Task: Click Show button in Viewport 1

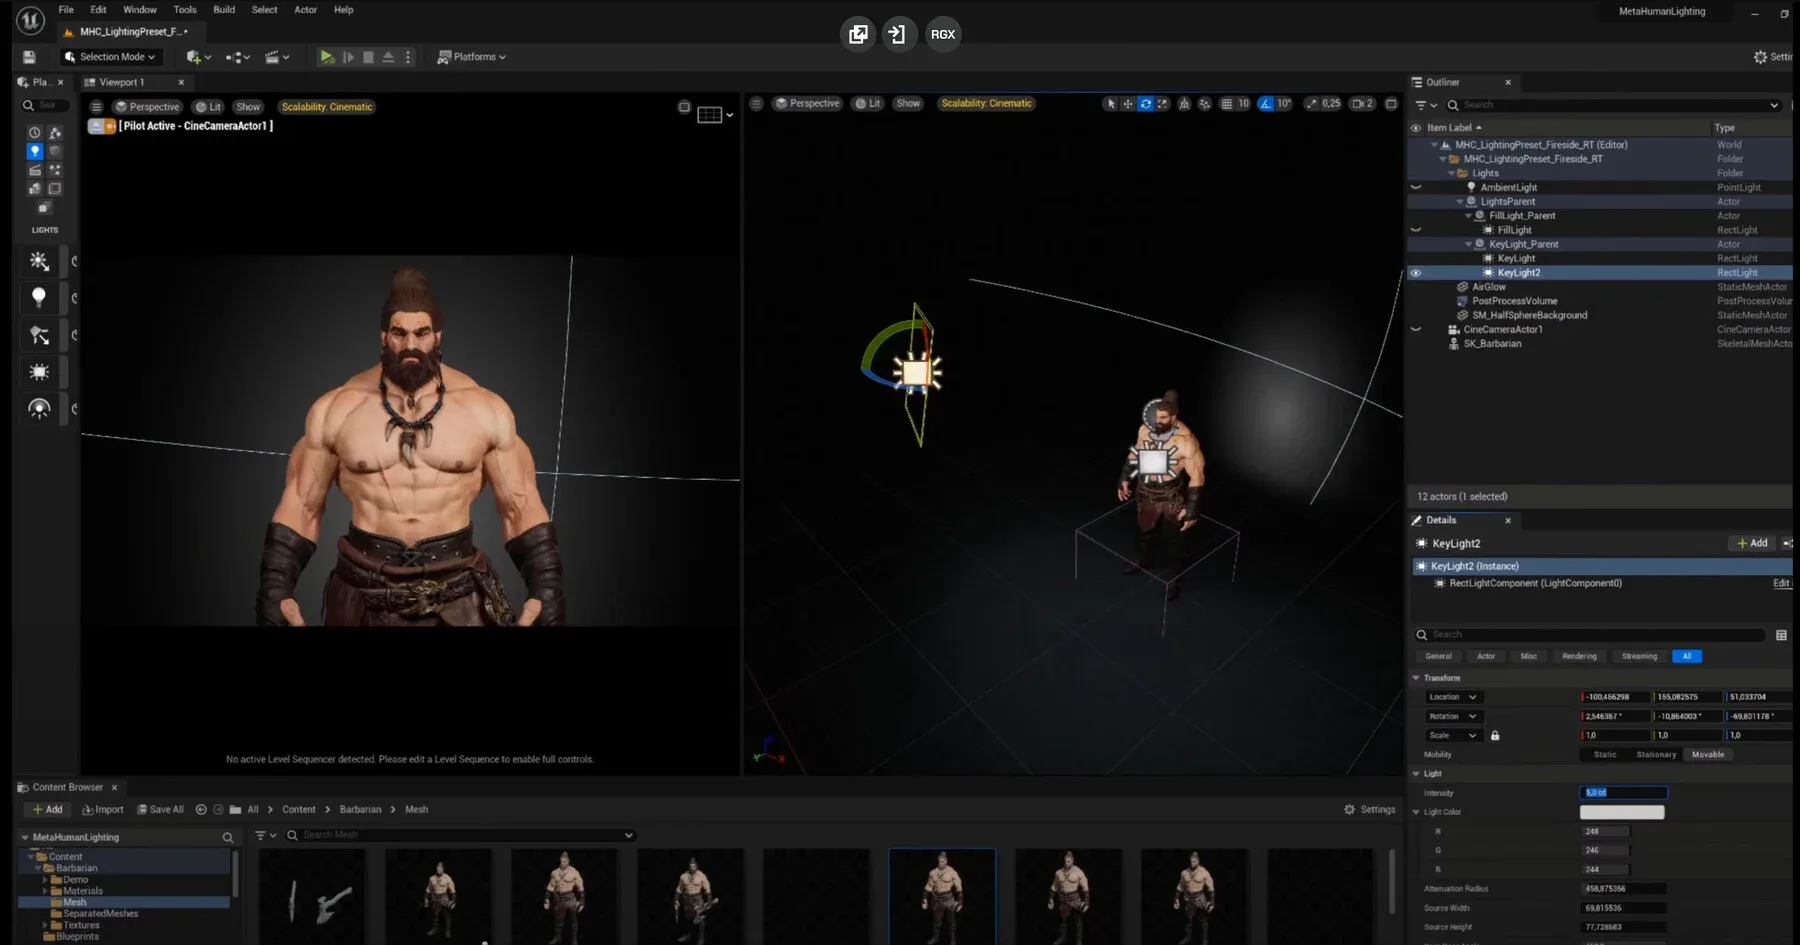Action: pos(248,107)
